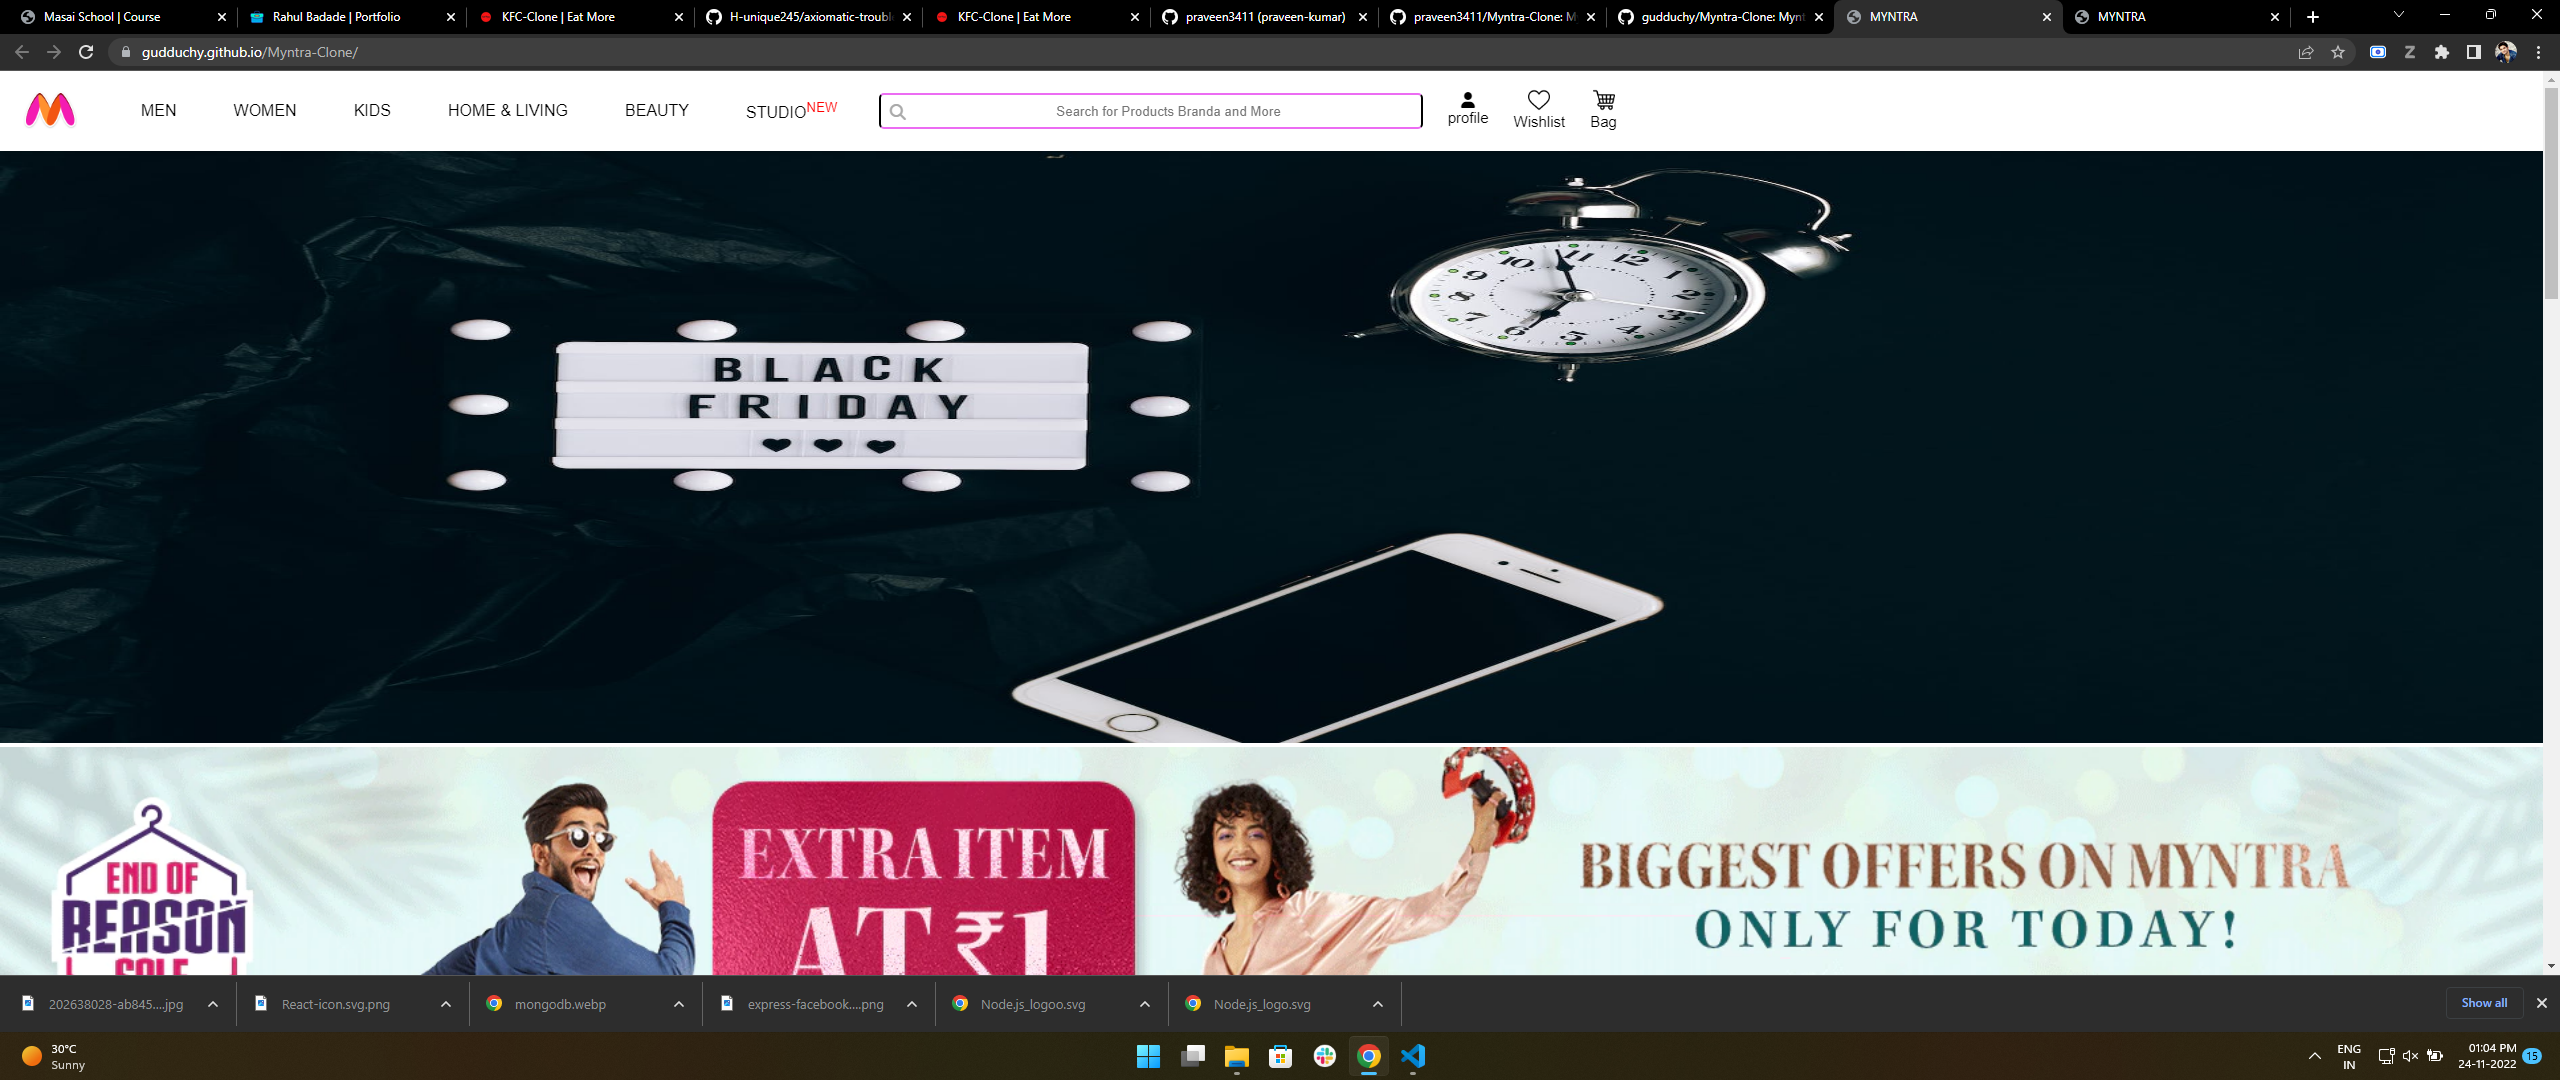Open the mongodb.webp downloaded file
The image size is (2560, 1080).
click(560, 1004)
